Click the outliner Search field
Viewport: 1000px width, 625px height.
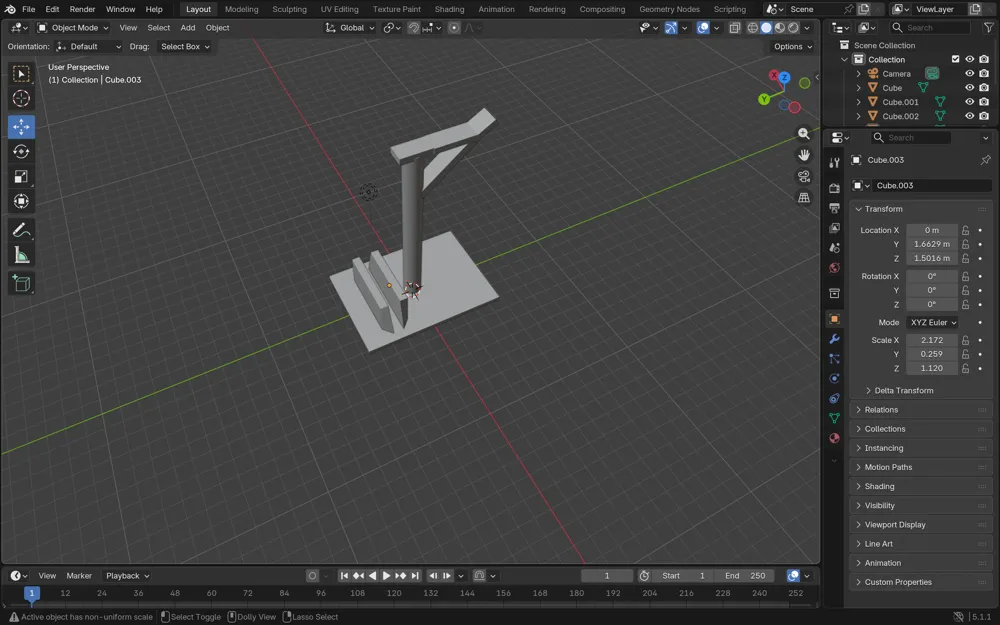point(930,27)
